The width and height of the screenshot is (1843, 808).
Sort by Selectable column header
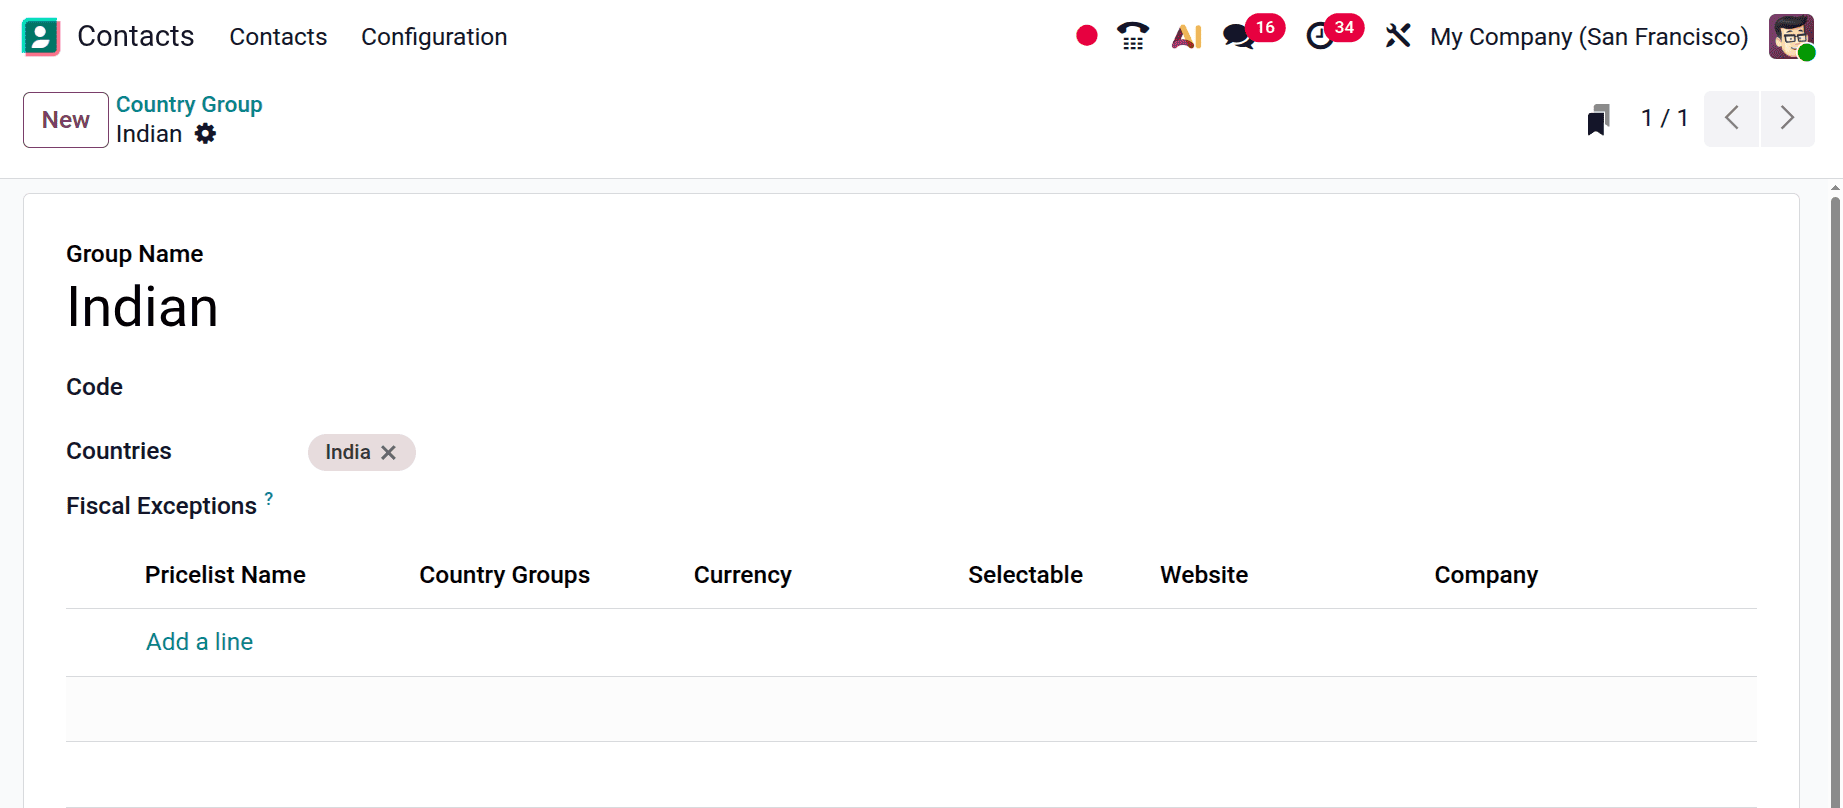(1025, 575)
